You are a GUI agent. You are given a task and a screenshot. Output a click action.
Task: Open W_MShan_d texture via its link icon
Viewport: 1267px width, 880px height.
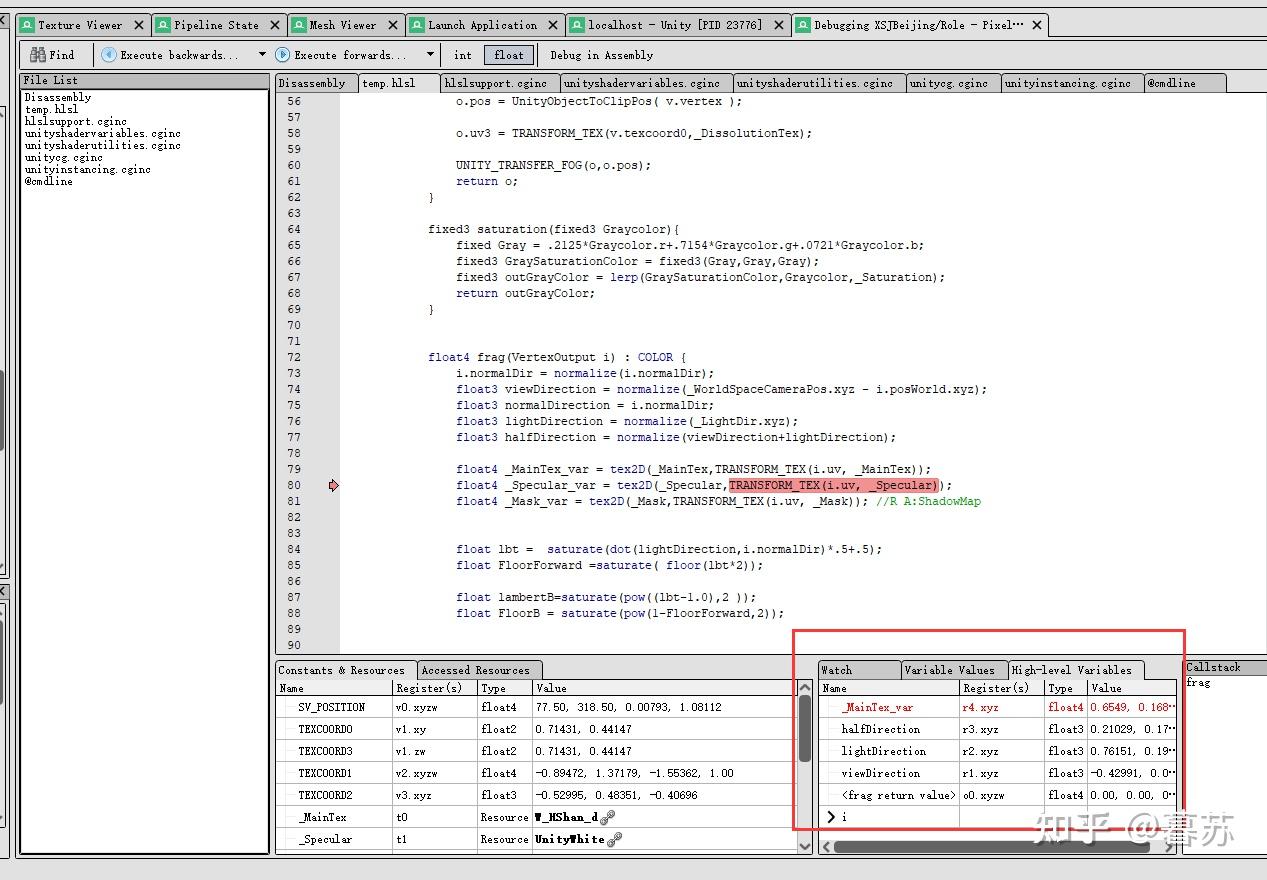click(608, 817)
